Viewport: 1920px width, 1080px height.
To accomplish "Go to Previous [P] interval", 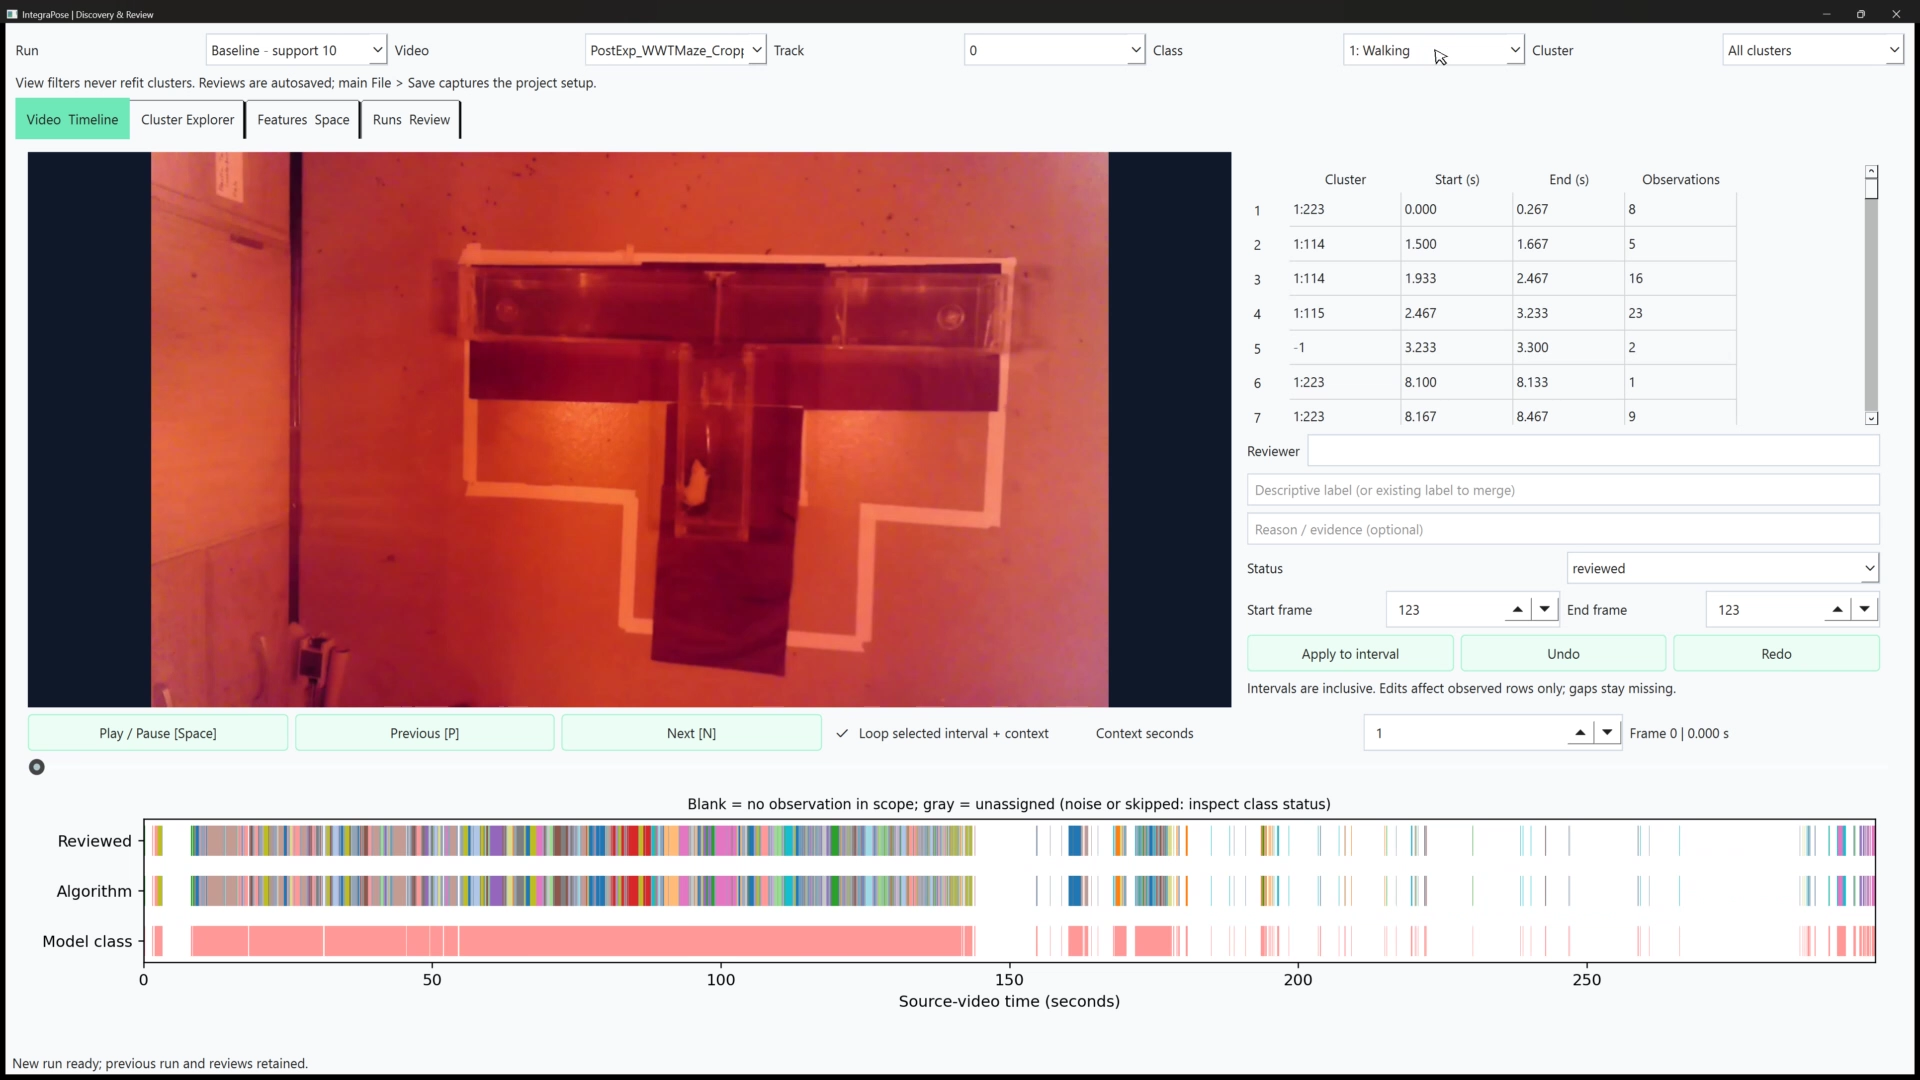I will click(424, 733).
